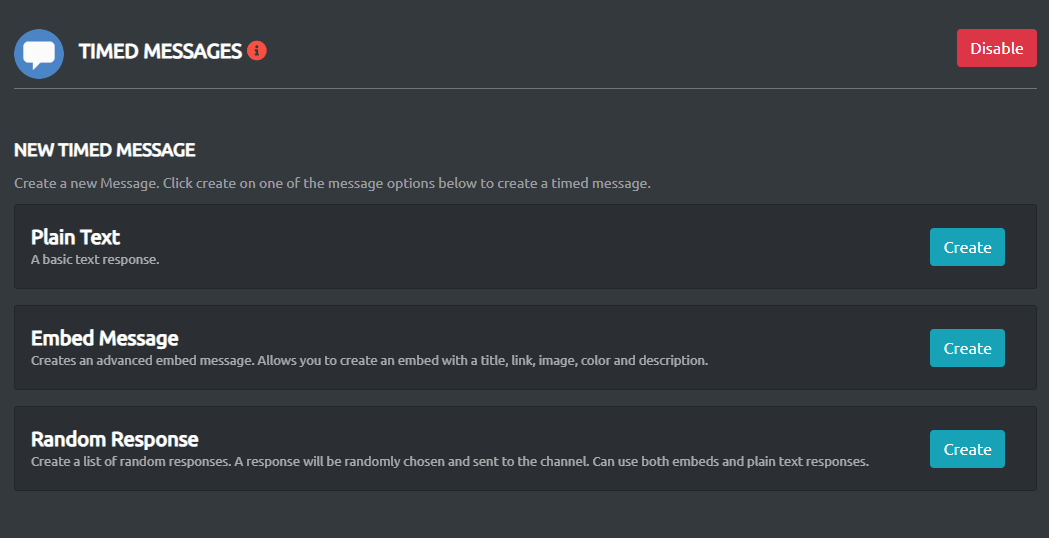Click the TIMED MESSAGES page title
This screenshot has height=538, width=1049.
click(160, 51)
